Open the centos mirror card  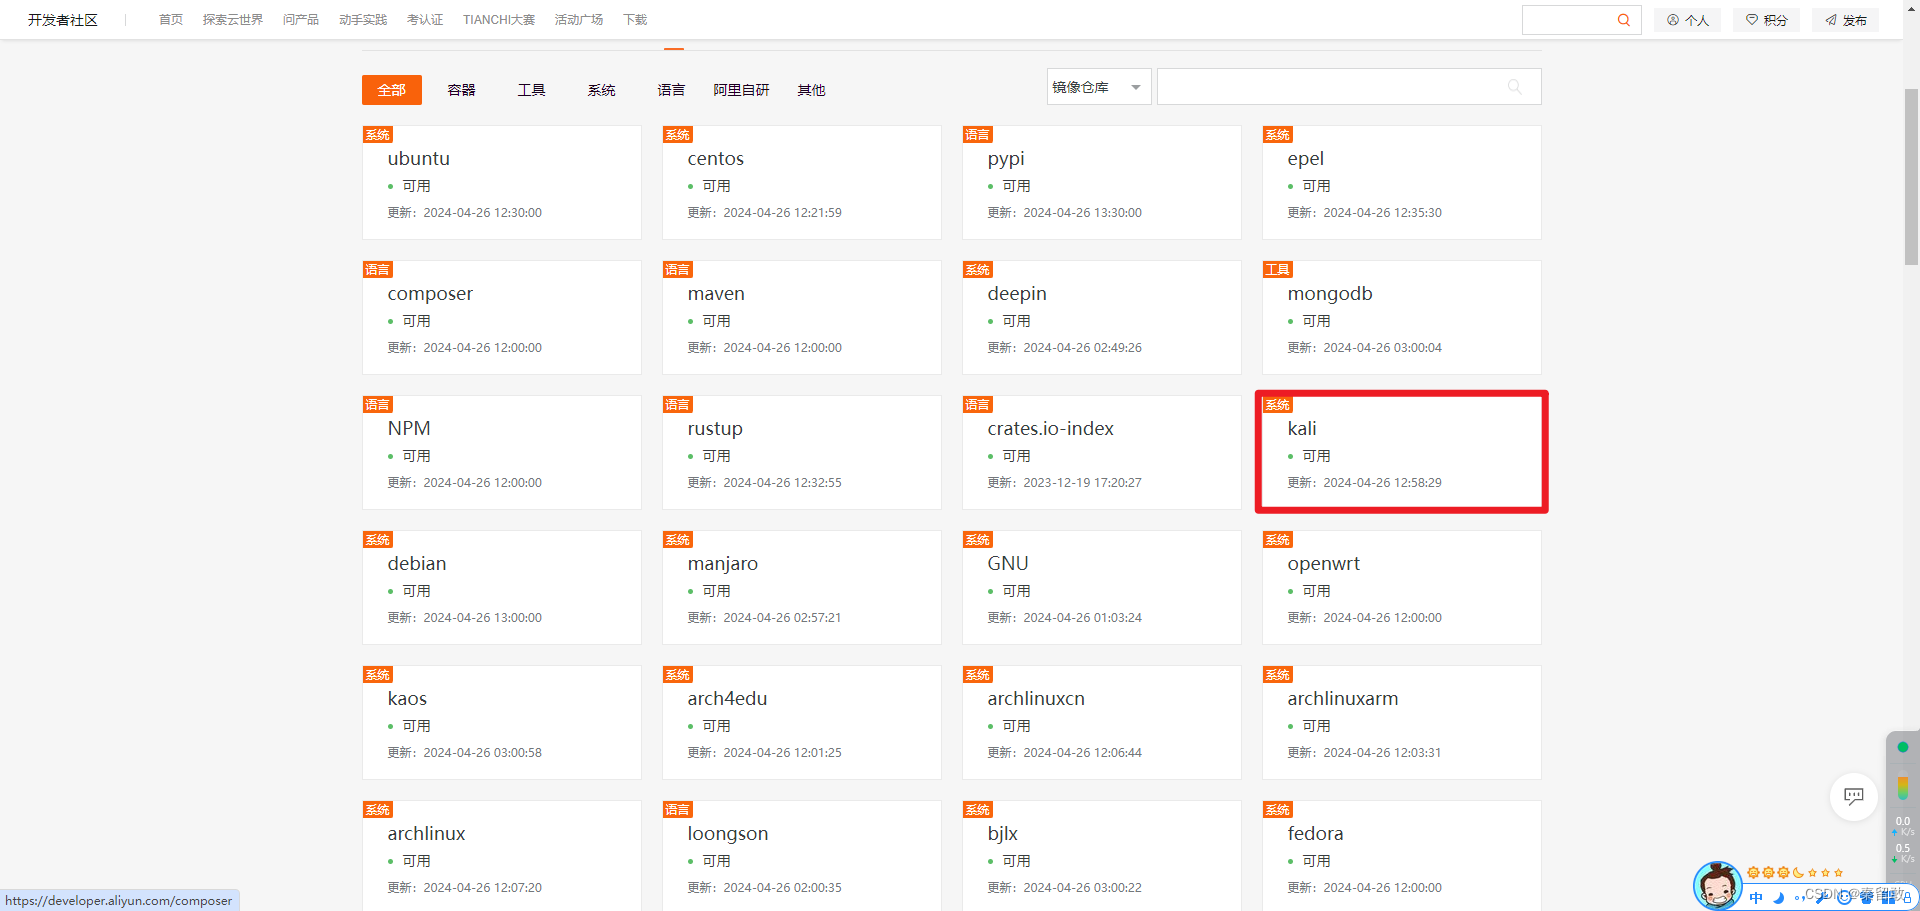(801, 182)
